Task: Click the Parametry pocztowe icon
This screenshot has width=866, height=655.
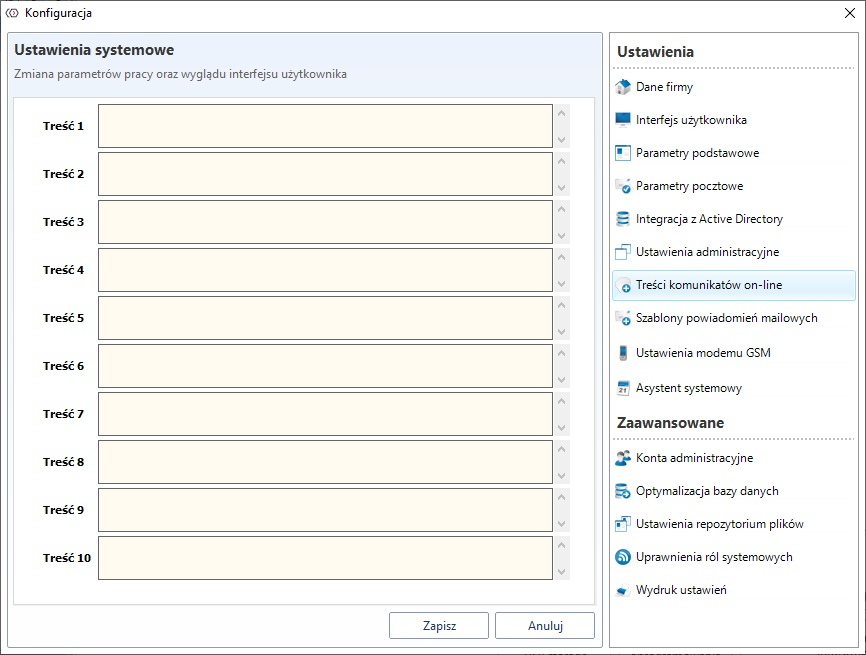Action: [623, 186]
